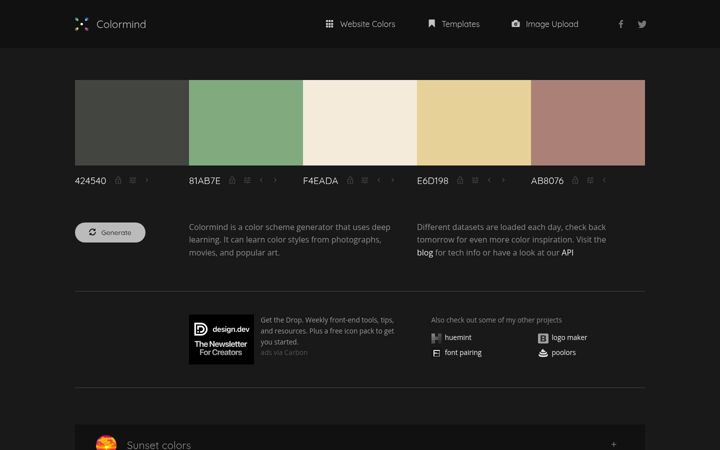Open the Sunset colors section title

pos(158,444)
